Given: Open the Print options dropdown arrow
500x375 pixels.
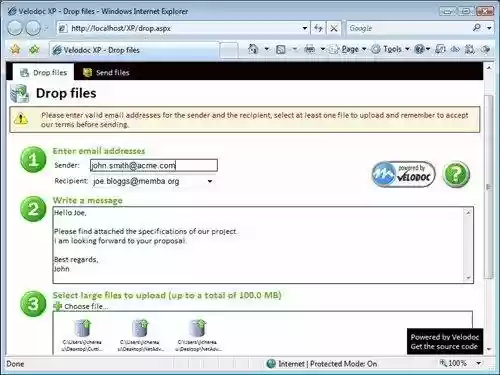Looking at the screenshot, I should coord(323,49).
